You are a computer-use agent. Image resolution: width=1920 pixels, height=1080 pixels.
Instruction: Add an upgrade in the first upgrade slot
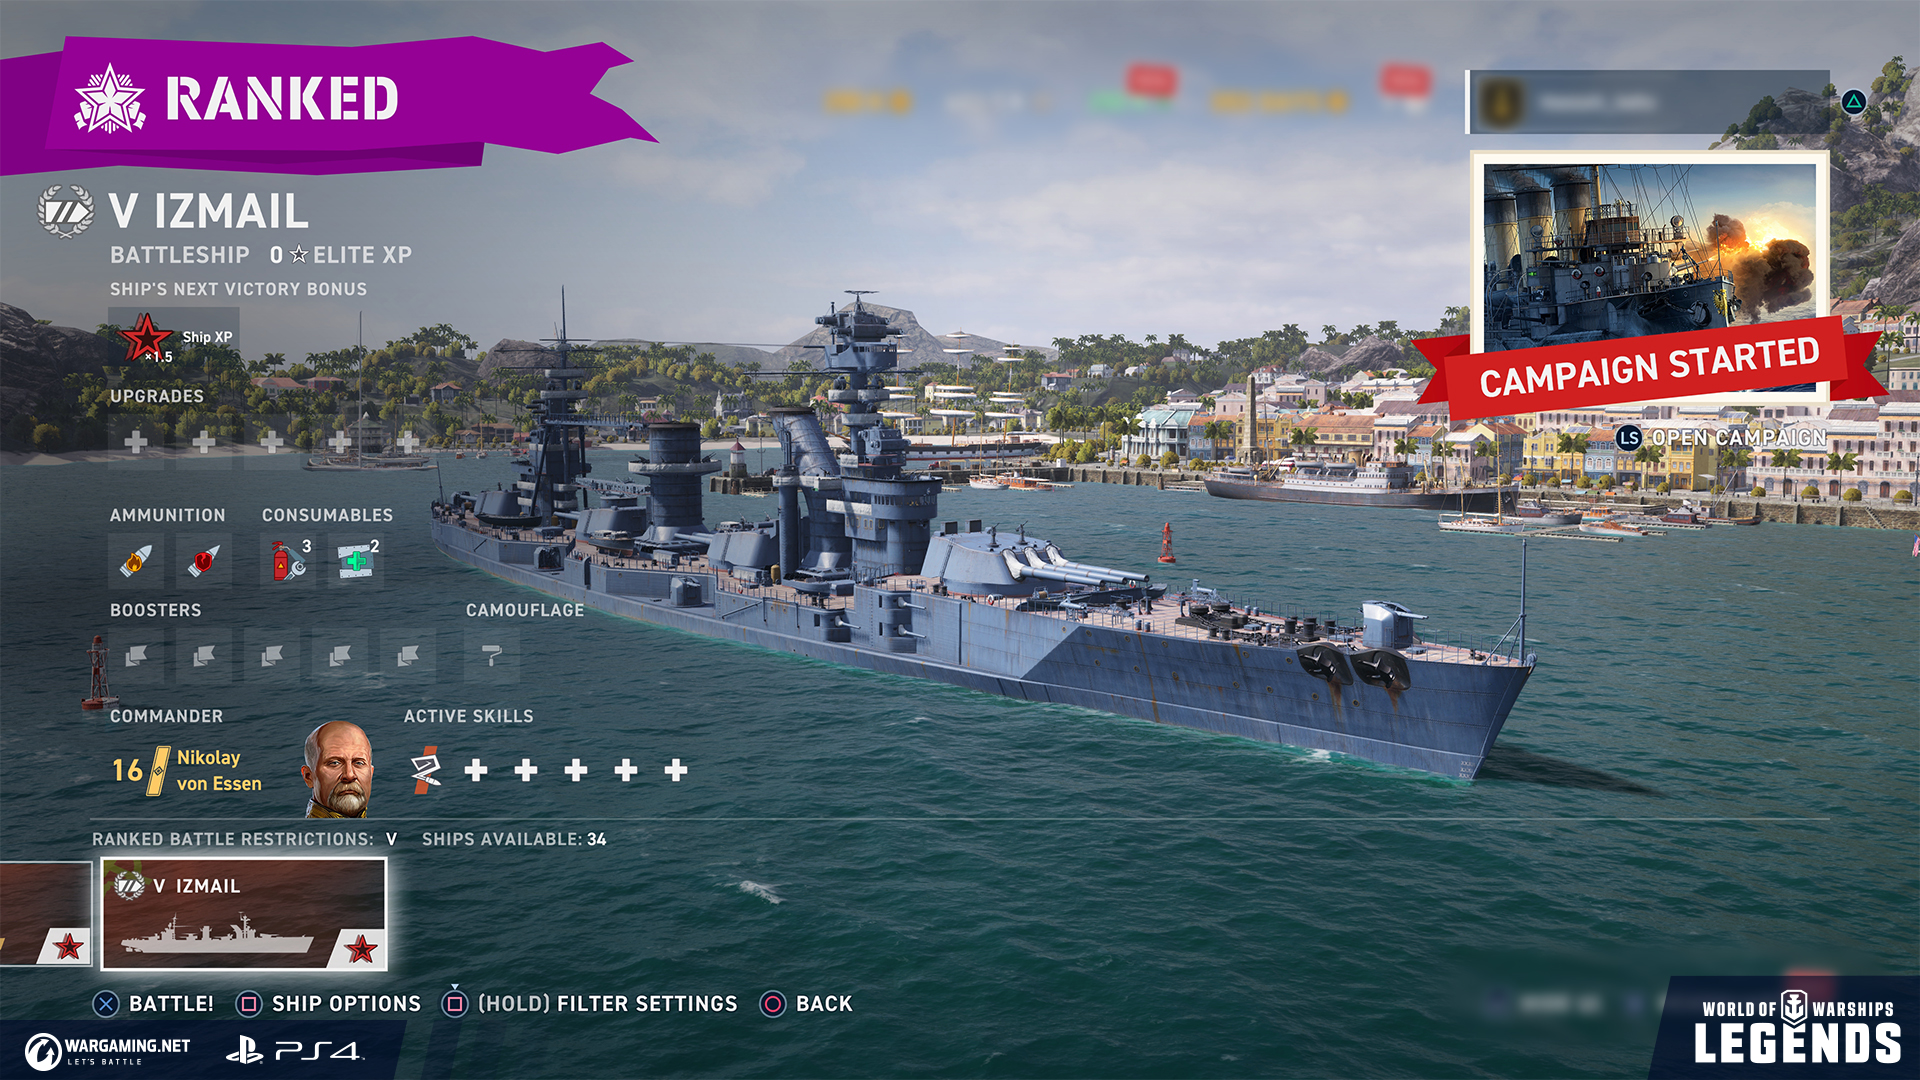point(136,441)
